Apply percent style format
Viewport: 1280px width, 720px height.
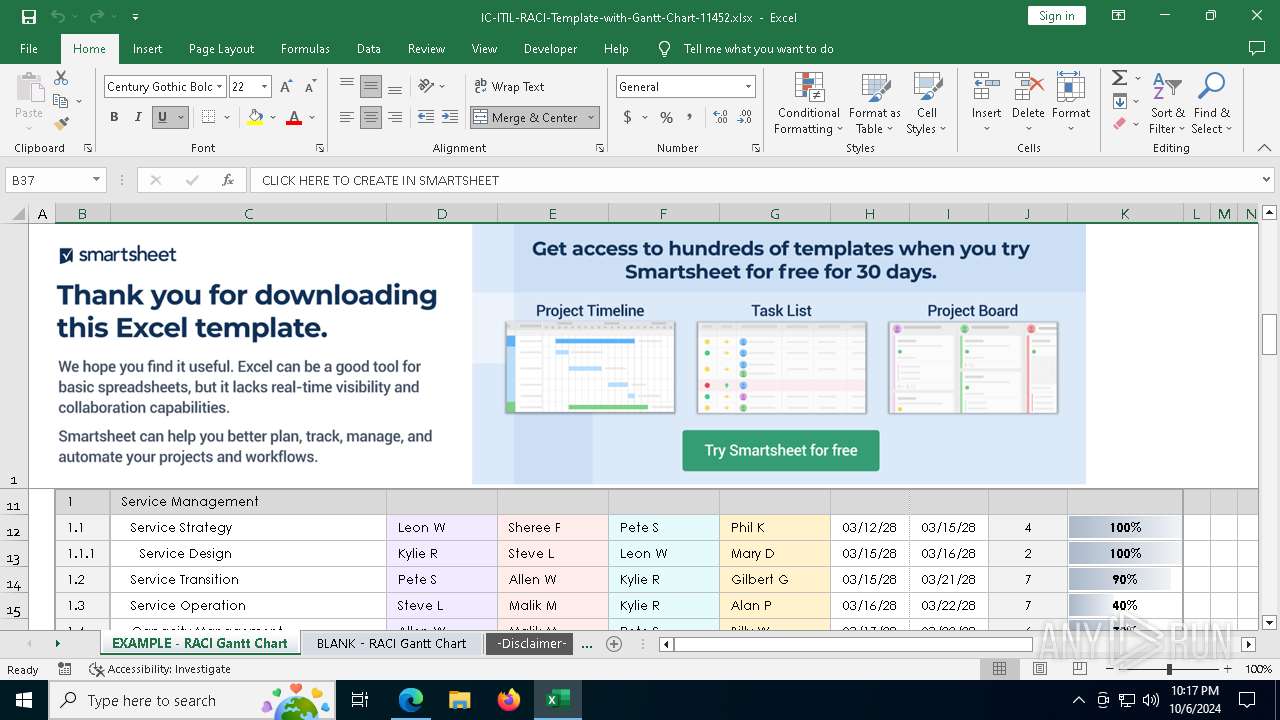pyautogui.click(x=666, y=117)
